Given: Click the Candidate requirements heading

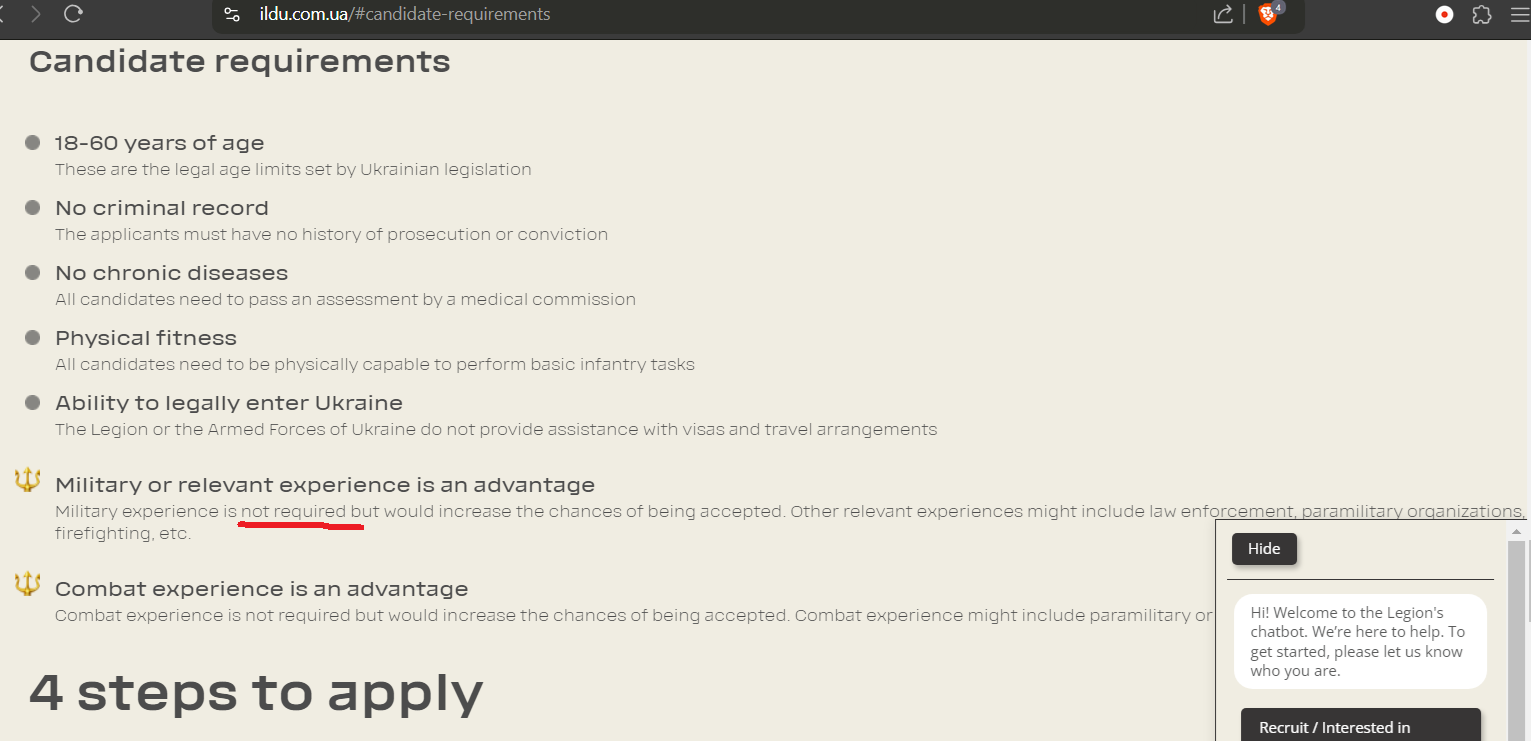Looking at the screenshot, I should 240,62.
